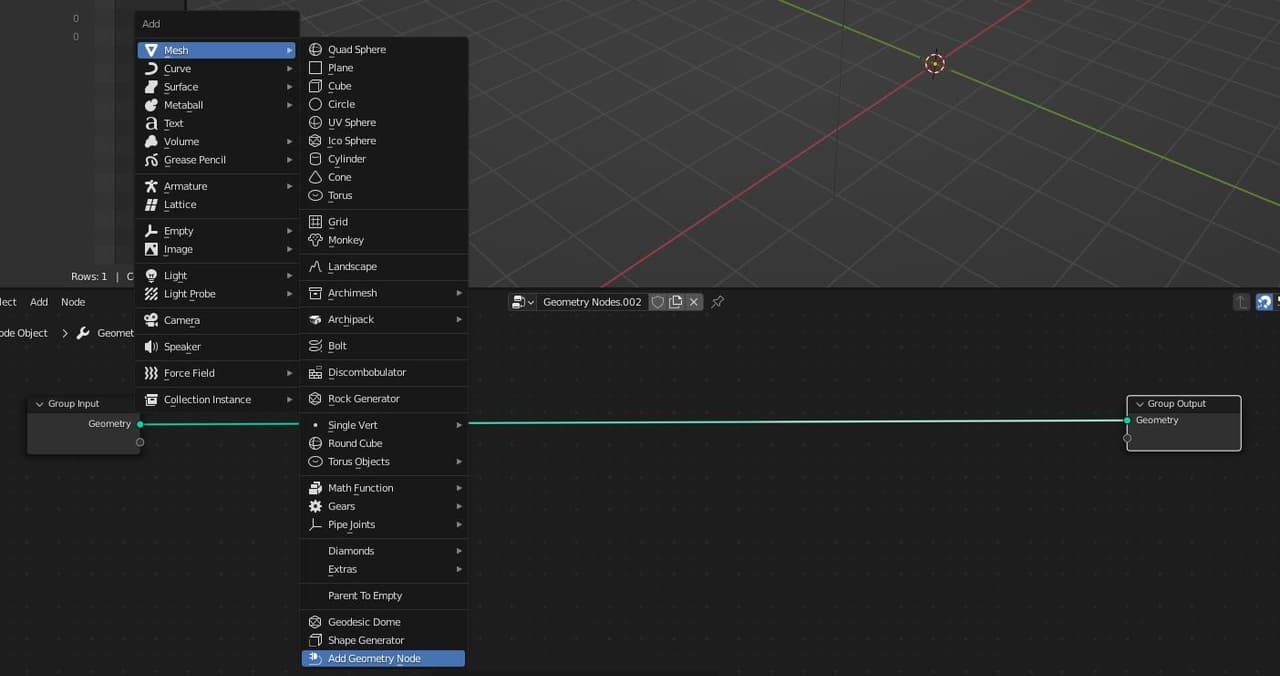Open the Image submenu

216,249
